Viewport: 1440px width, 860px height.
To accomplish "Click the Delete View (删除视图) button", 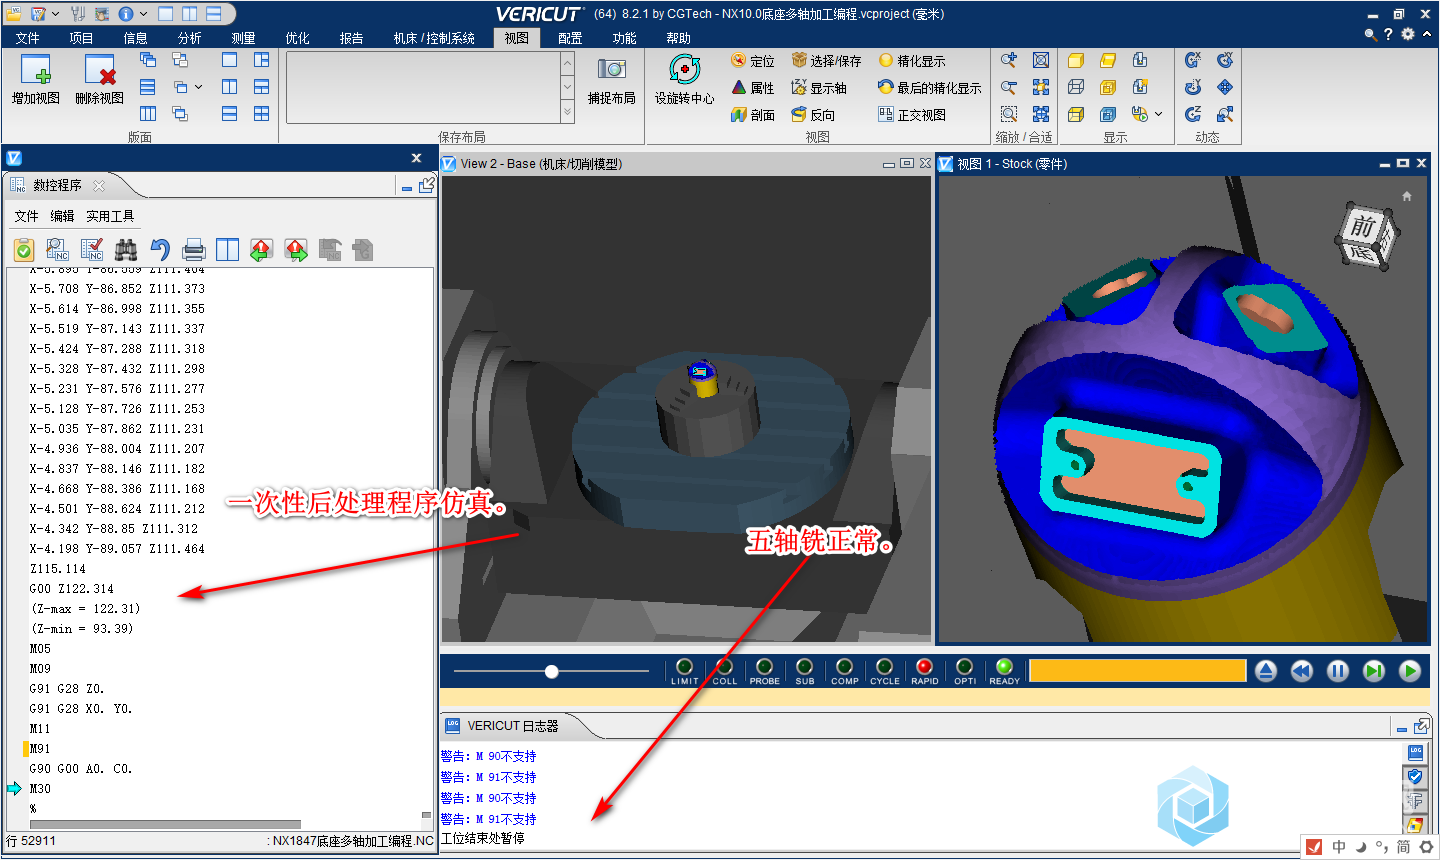I will tap(99, 79).
